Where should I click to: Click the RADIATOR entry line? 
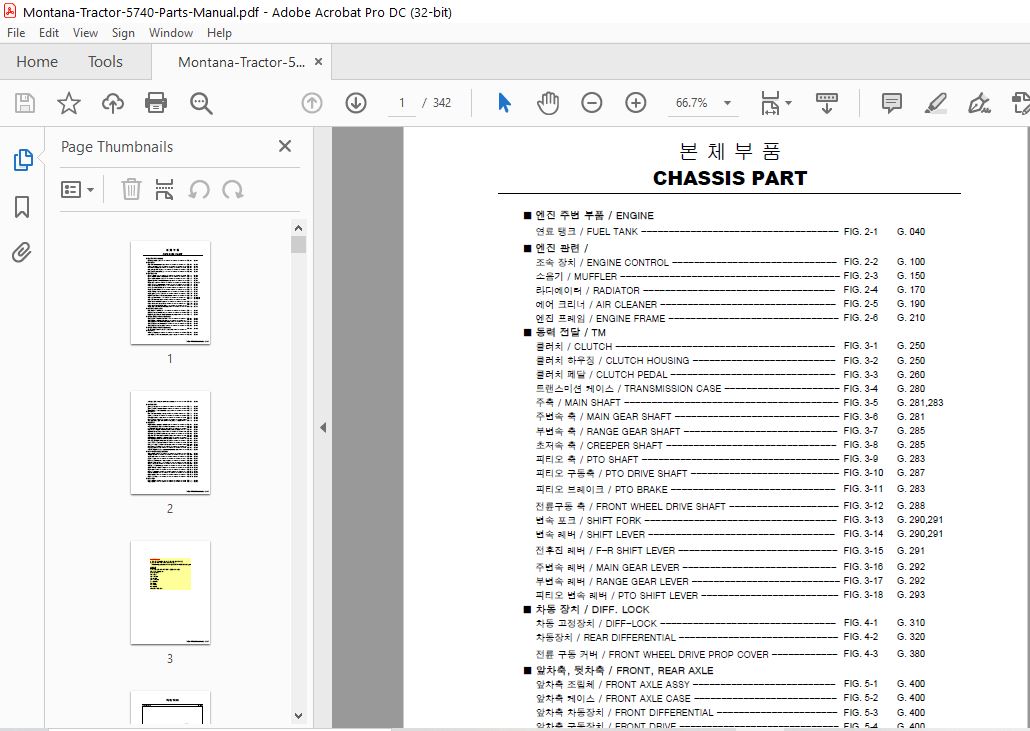pos(730,290)
